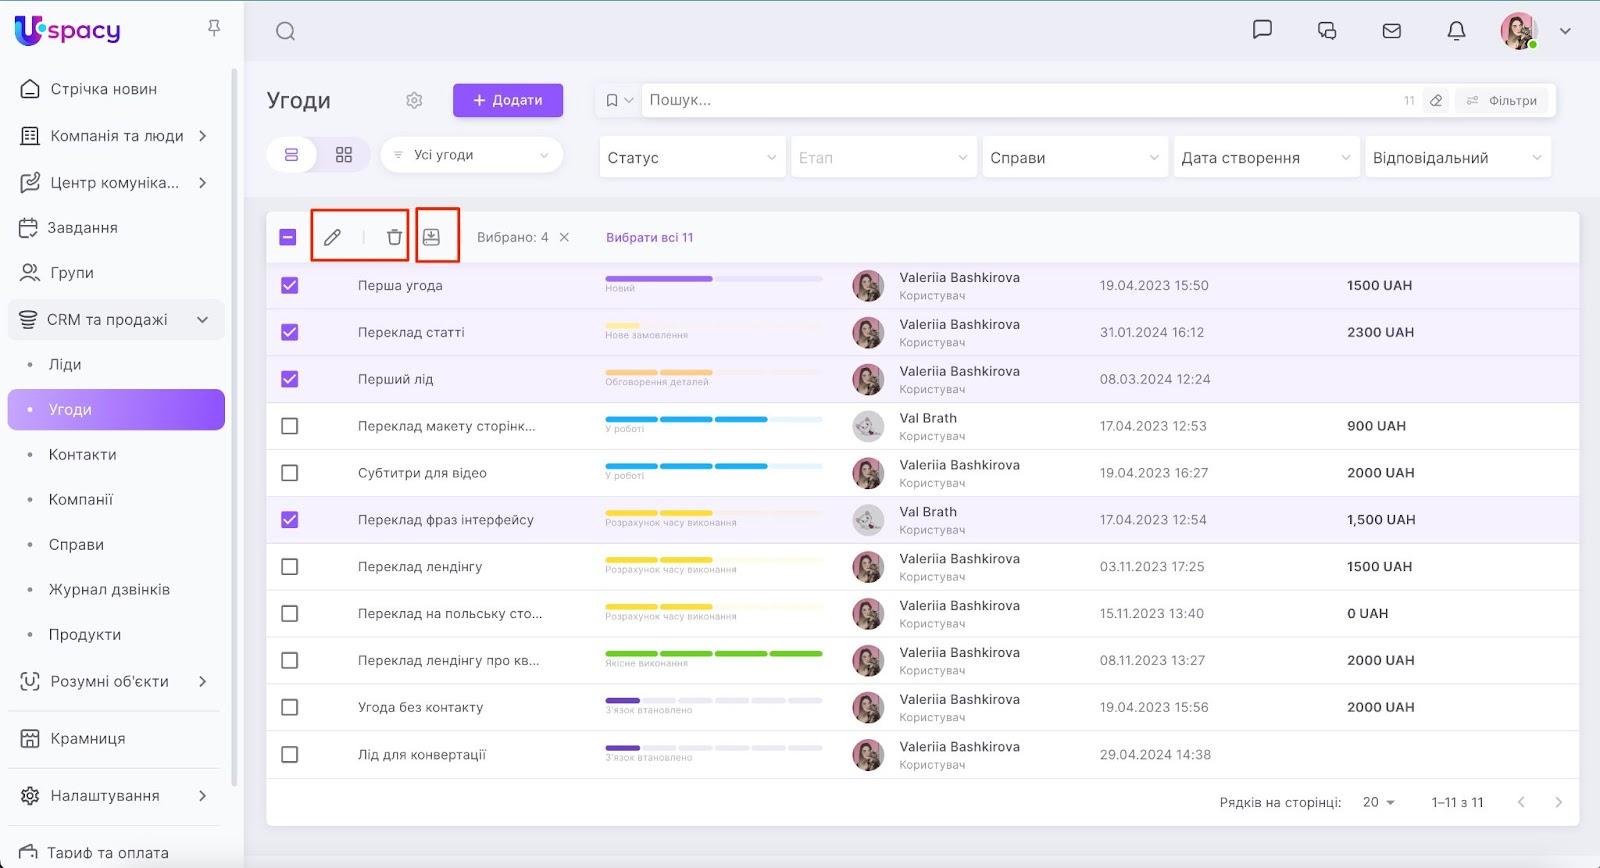Image resolution: width=1600 pixels, height=868 pixels.
Task: Open the Відповідальний filter dropdown
Action: coord(1457,158)
